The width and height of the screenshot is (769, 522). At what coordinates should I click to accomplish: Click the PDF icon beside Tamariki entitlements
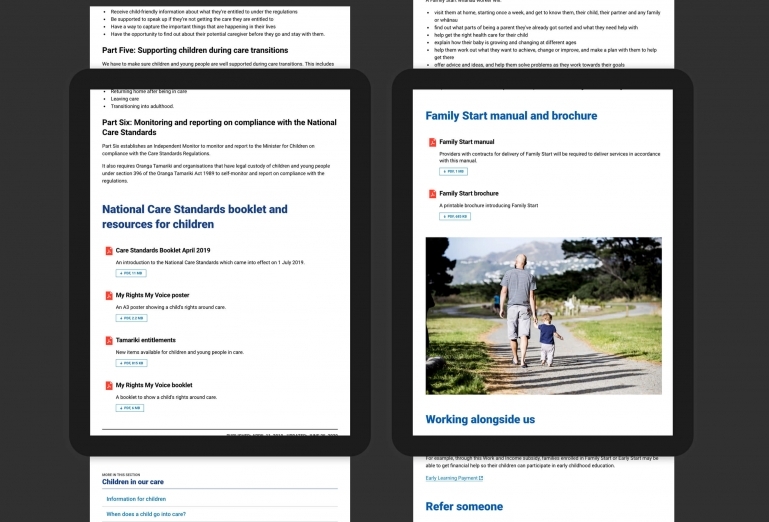pos(109,340)
